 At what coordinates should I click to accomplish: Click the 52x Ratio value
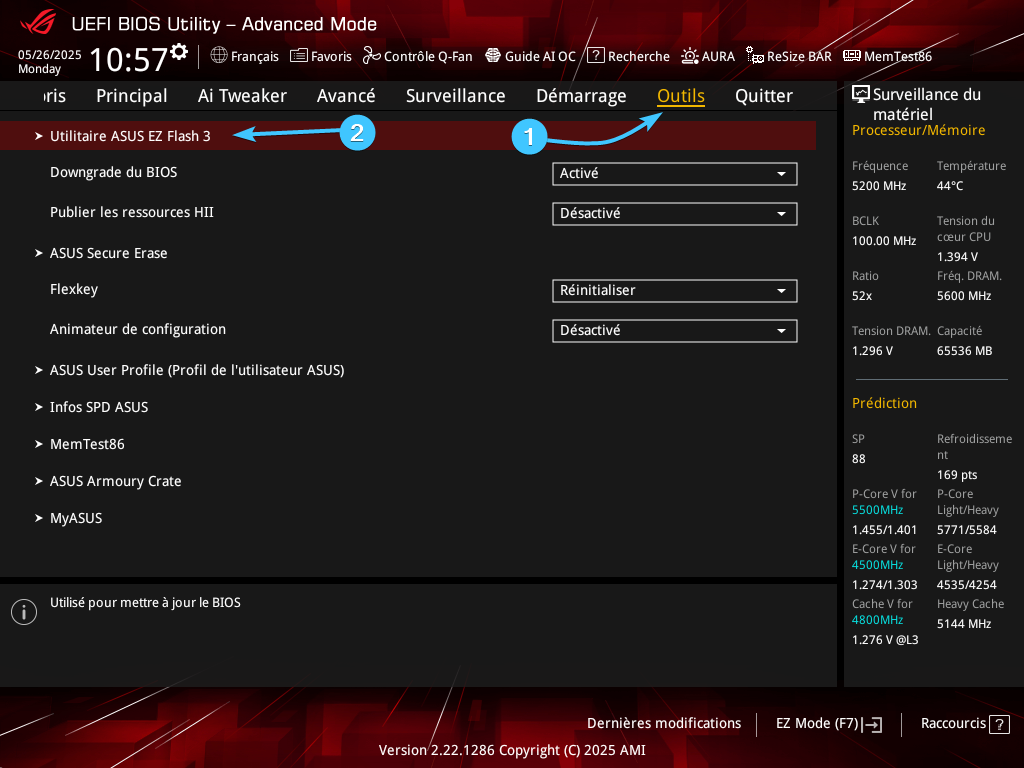point(862,296)
